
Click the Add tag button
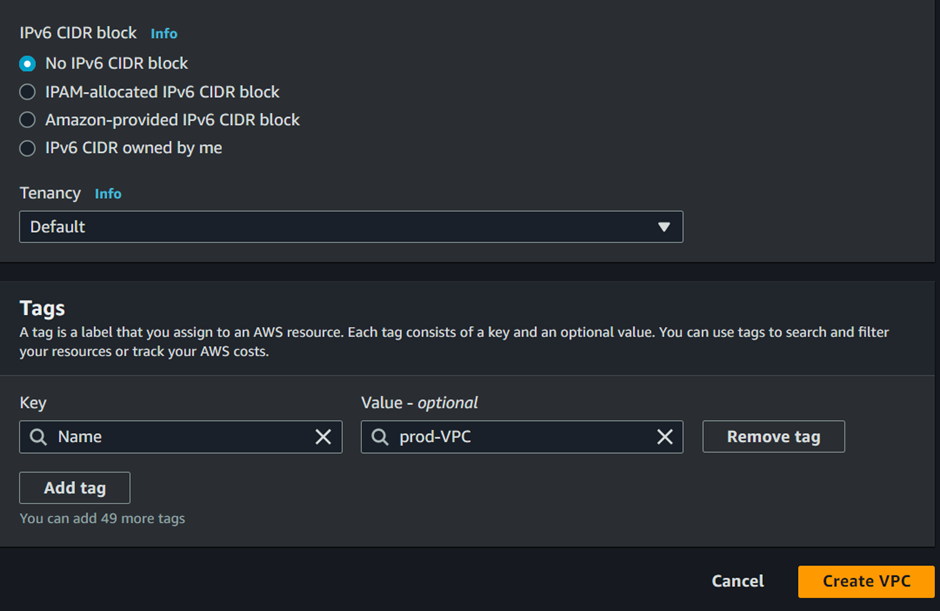pos(75,488)
